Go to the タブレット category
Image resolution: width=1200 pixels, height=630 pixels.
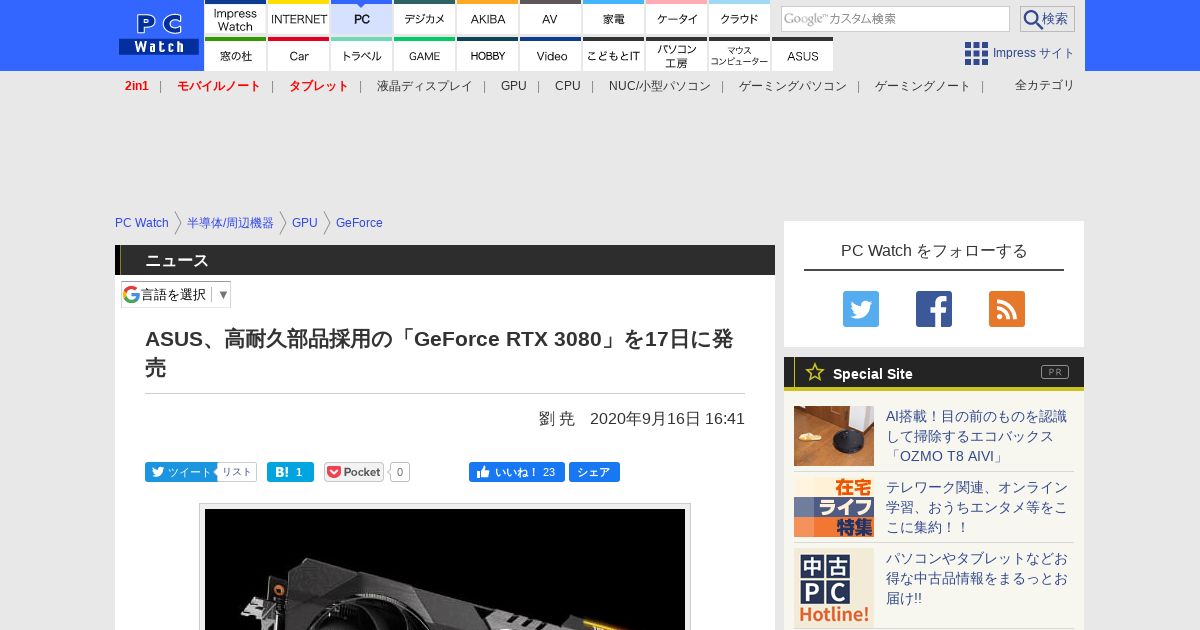[x=319, y=86]
